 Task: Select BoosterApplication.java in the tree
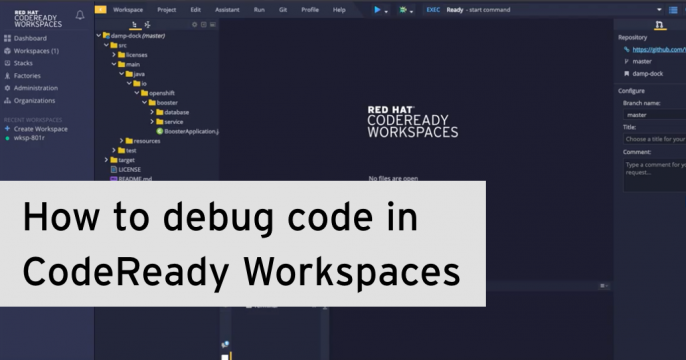[191, 131]
